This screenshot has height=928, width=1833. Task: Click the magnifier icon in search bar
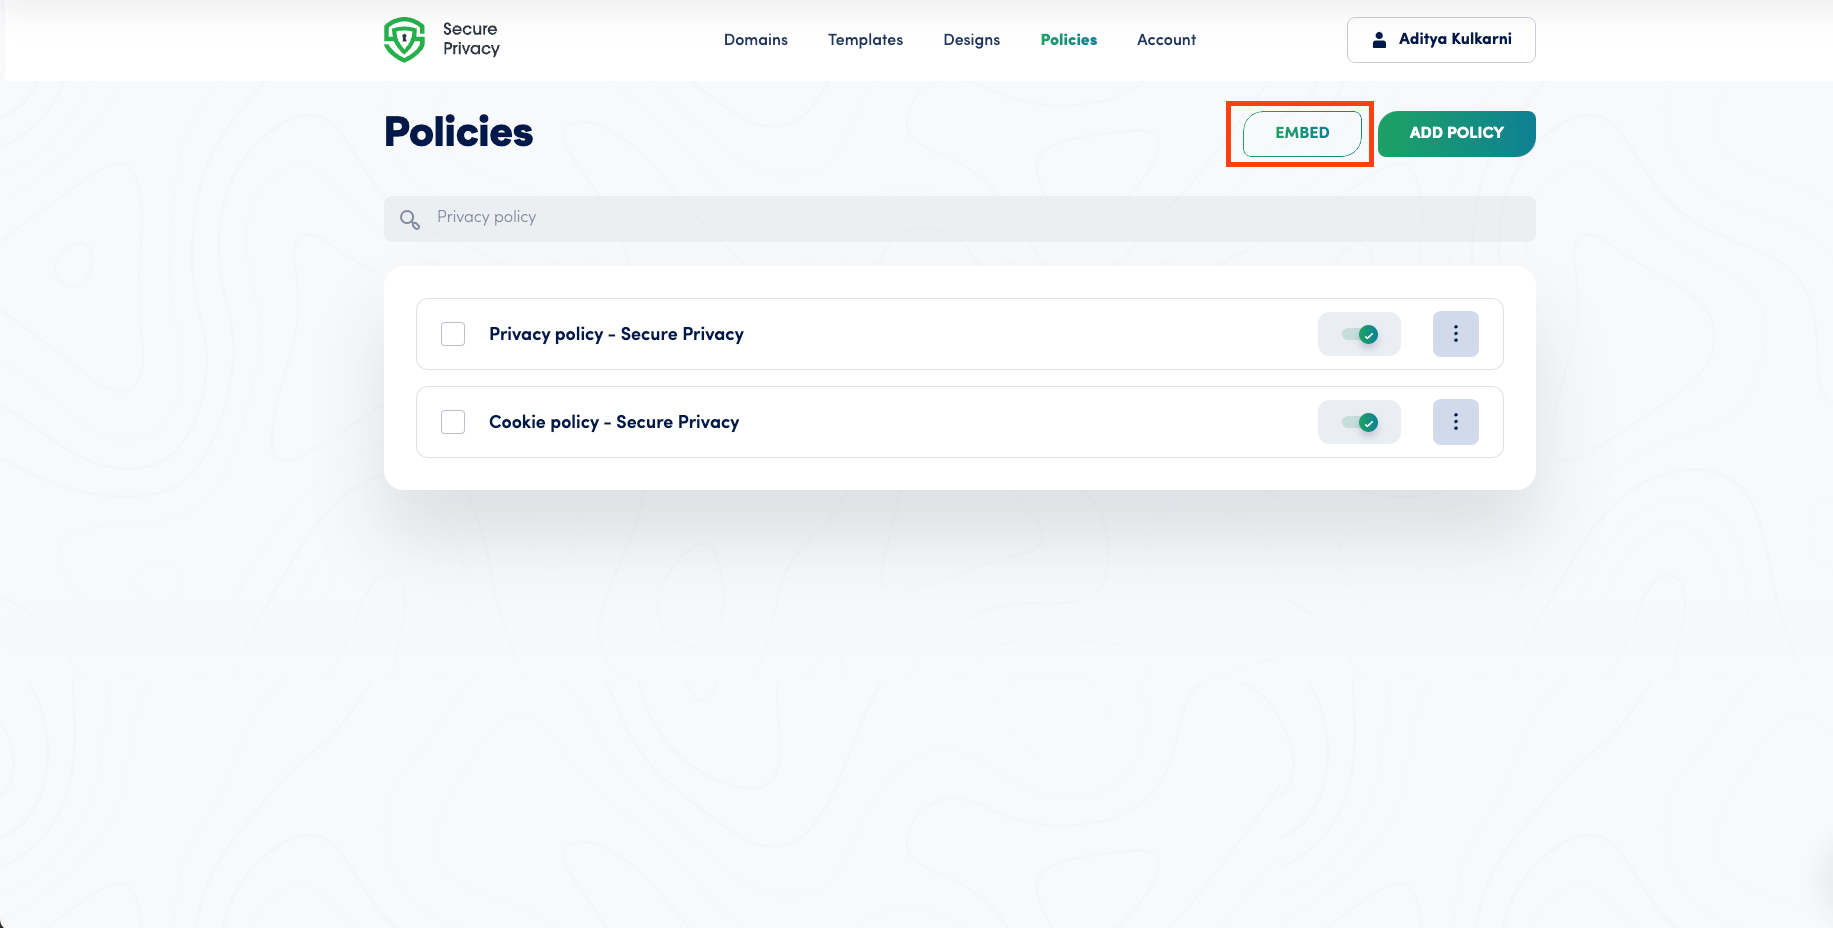[409, 219]
